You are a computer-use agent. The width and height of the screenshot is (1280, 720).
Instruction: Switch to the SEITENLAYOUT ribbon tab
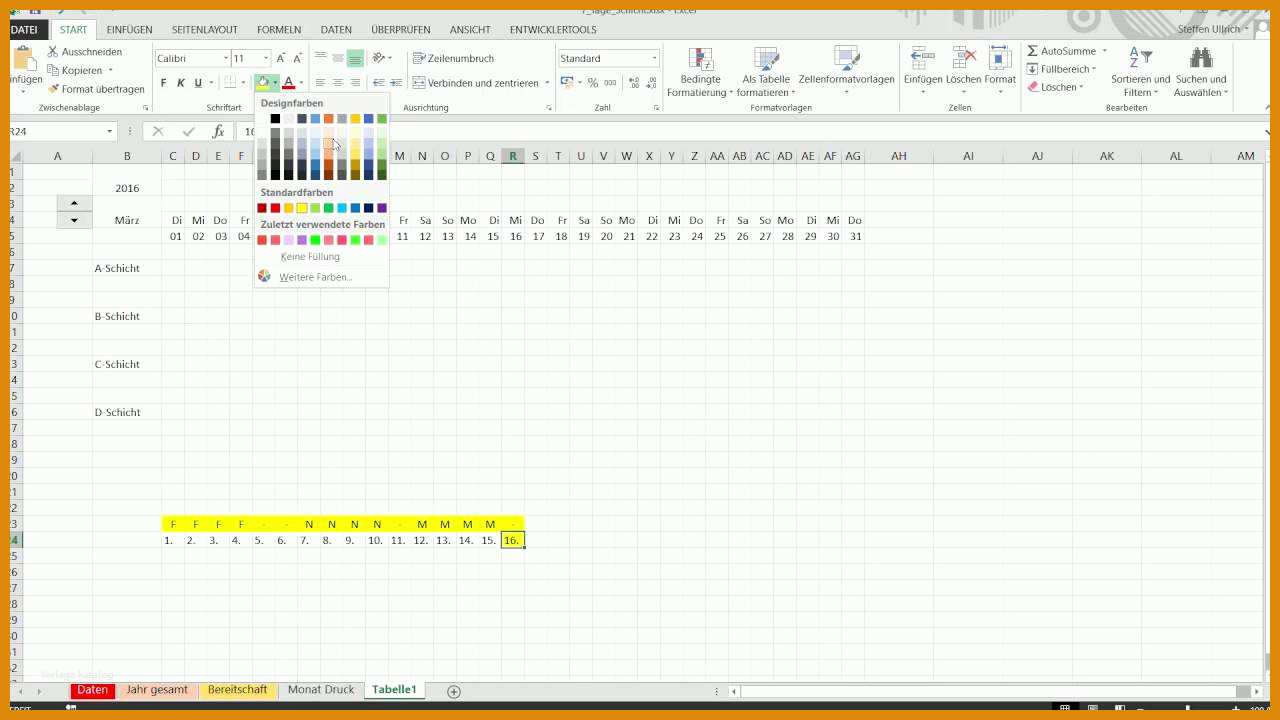pyautogui.click(x=204, y=30)
